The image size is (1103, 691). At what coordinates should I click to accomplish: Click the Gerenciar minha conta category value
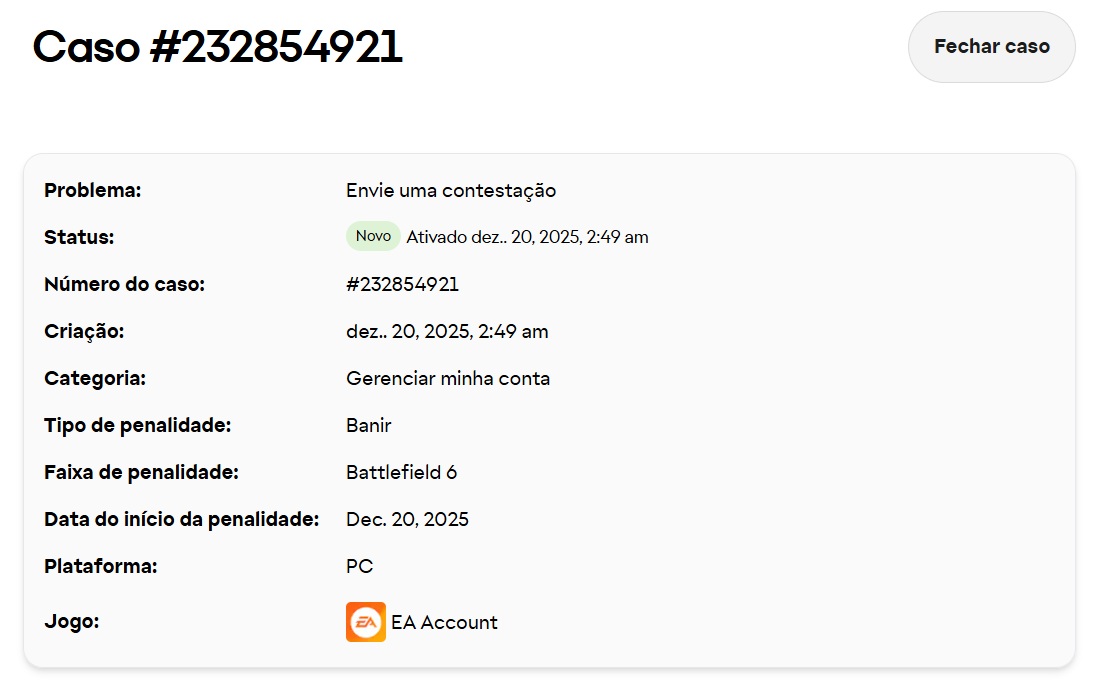pos(447,378)
